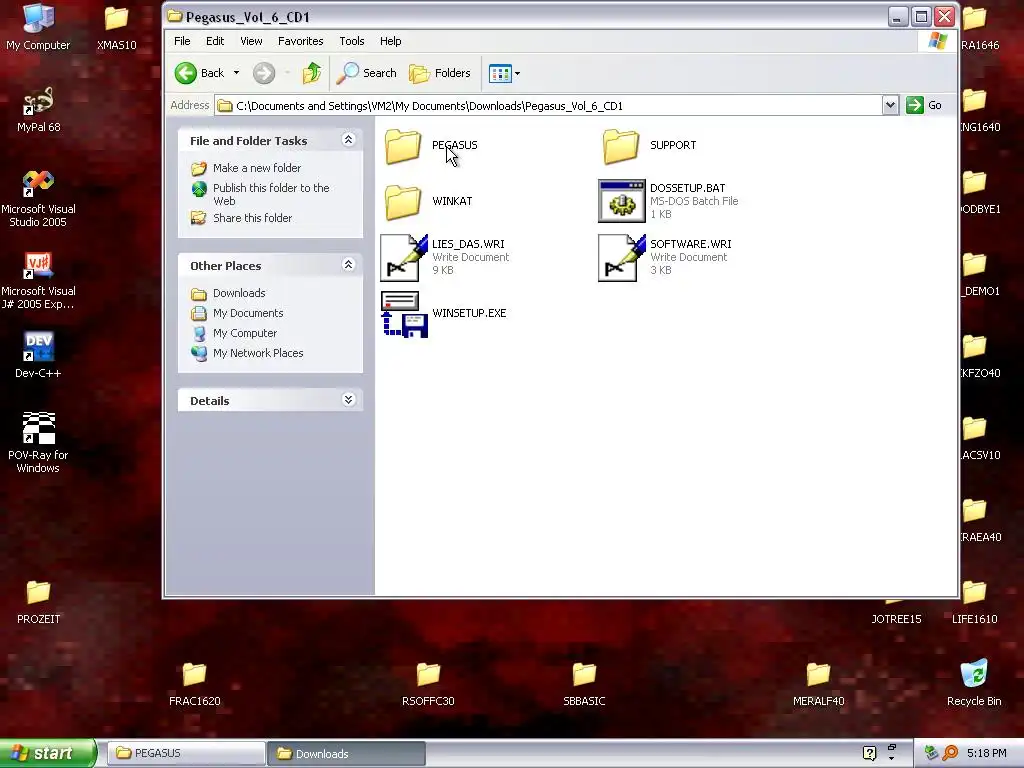
Task: Collapse the Other Places panel
Action: (x=349, y=264)
